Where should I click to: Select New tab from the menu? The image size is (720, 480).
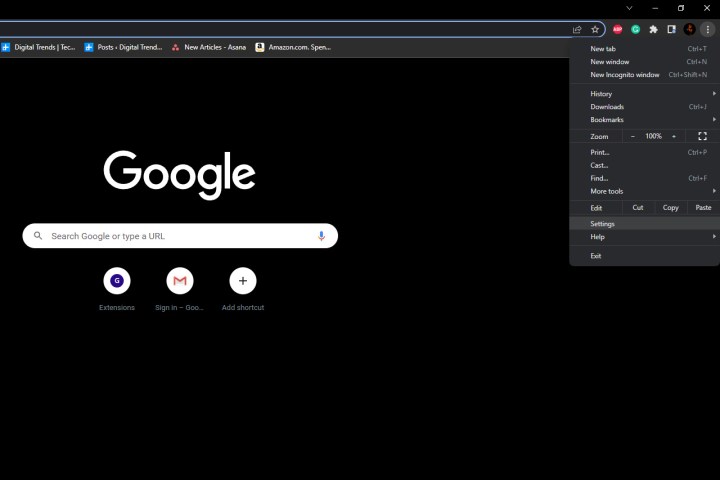(645, 49)
